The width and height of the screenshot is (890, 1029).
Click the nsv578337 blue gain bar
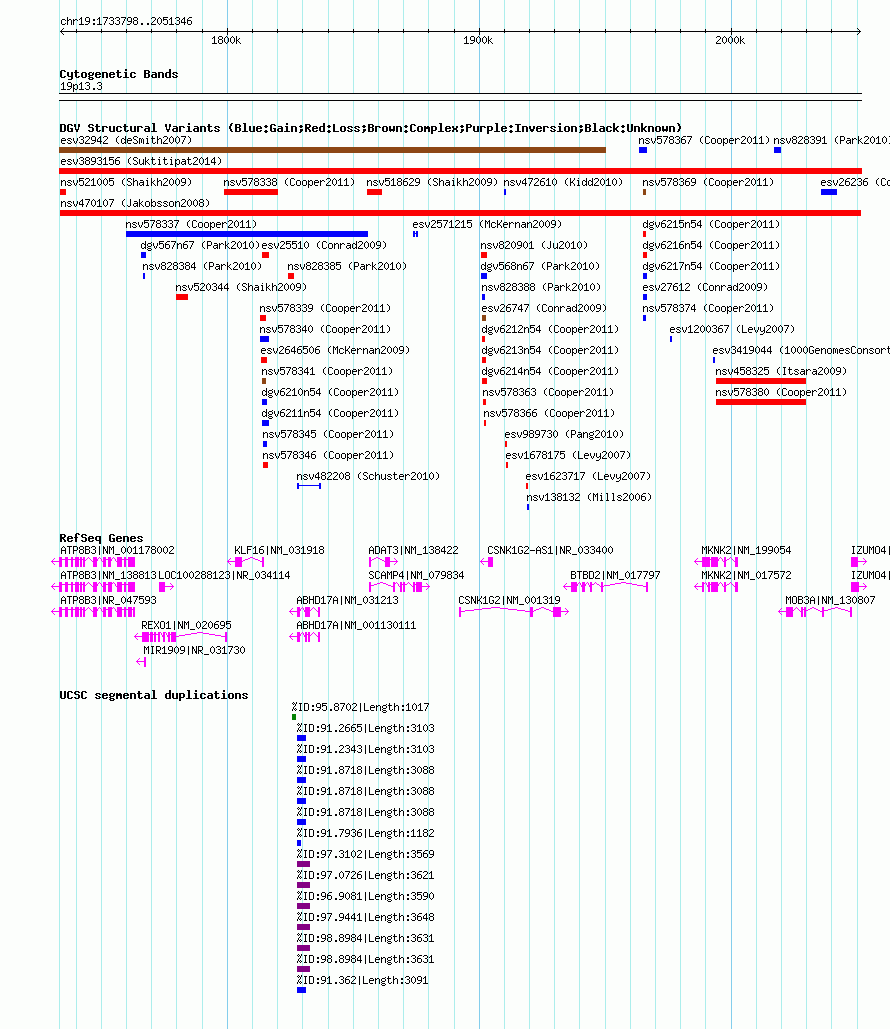pos(247,234)
